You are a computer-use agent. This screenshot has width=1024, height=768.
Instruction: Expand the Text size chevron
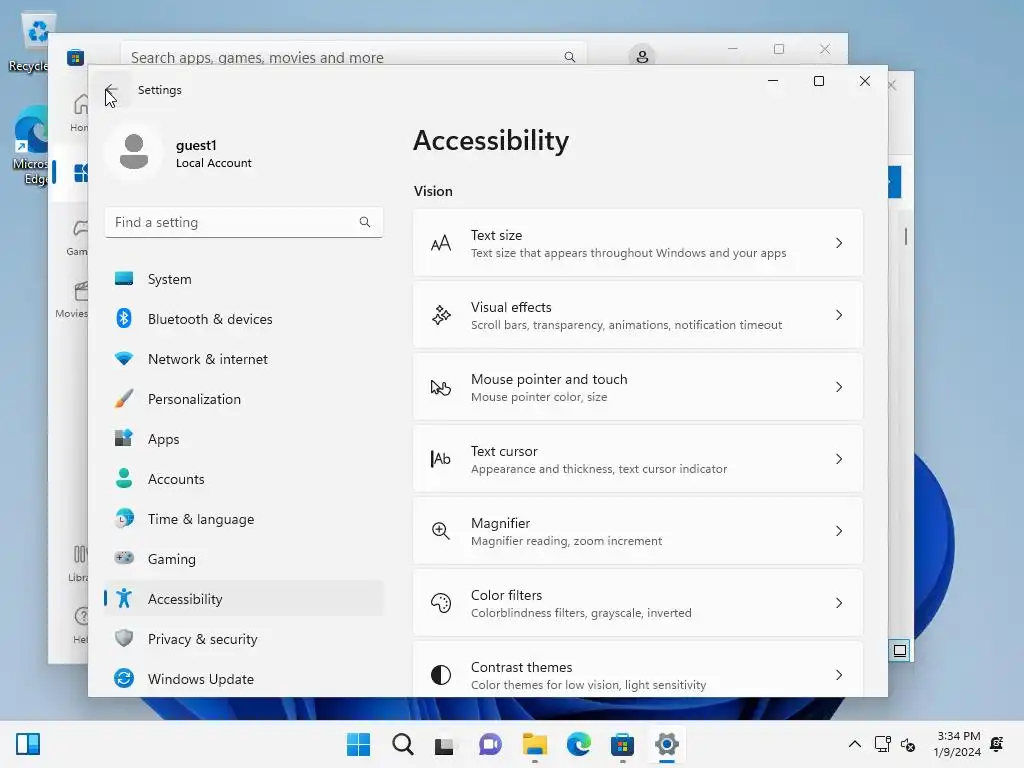click(x=839, y=243)
